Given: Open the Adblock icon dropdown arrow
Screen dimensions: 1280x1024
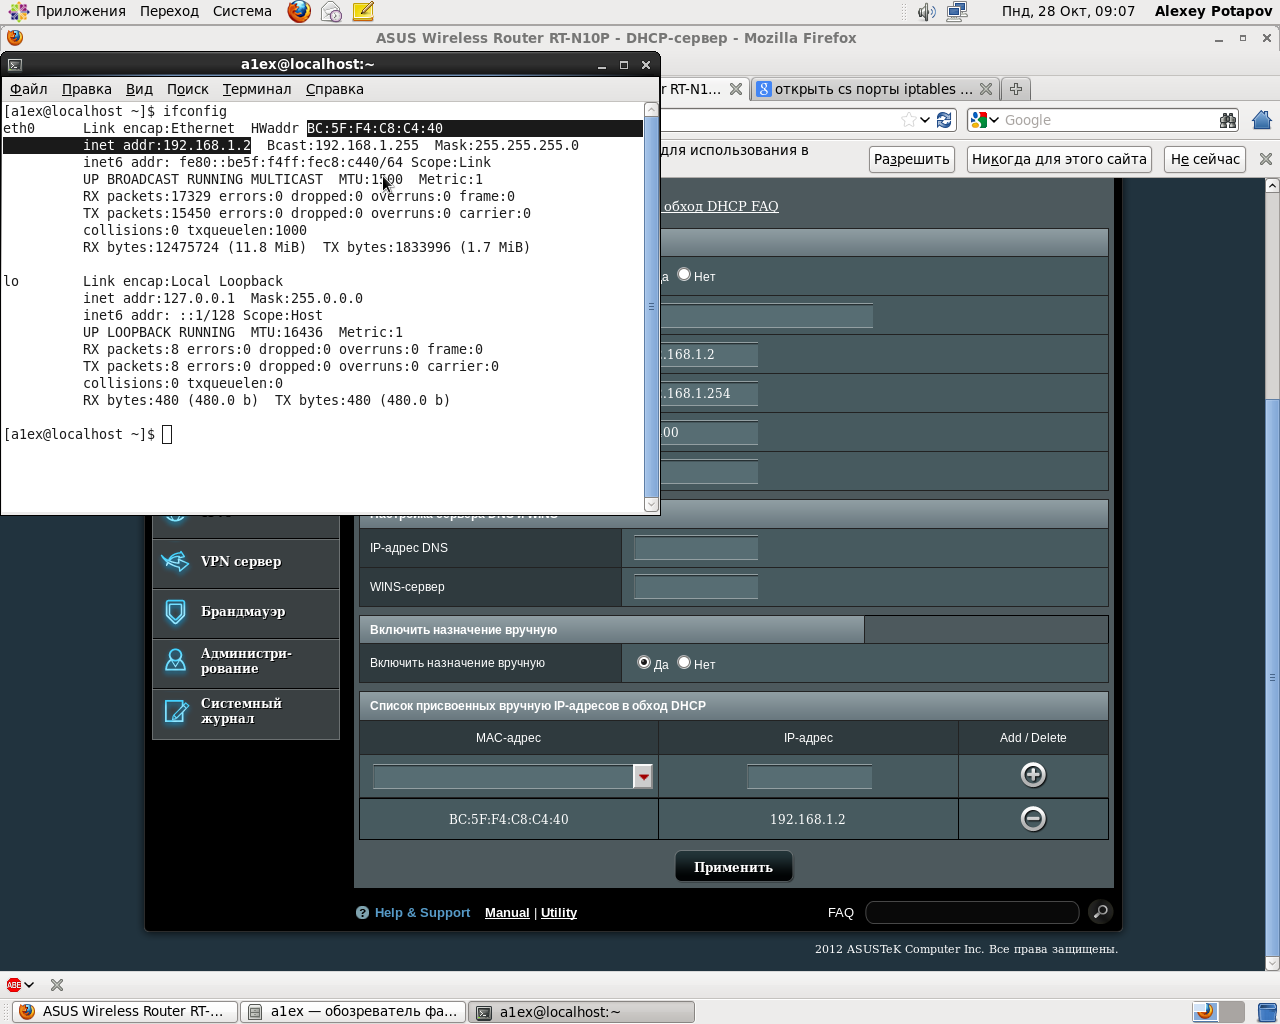Looking at the screenshot, I should 29,985.
